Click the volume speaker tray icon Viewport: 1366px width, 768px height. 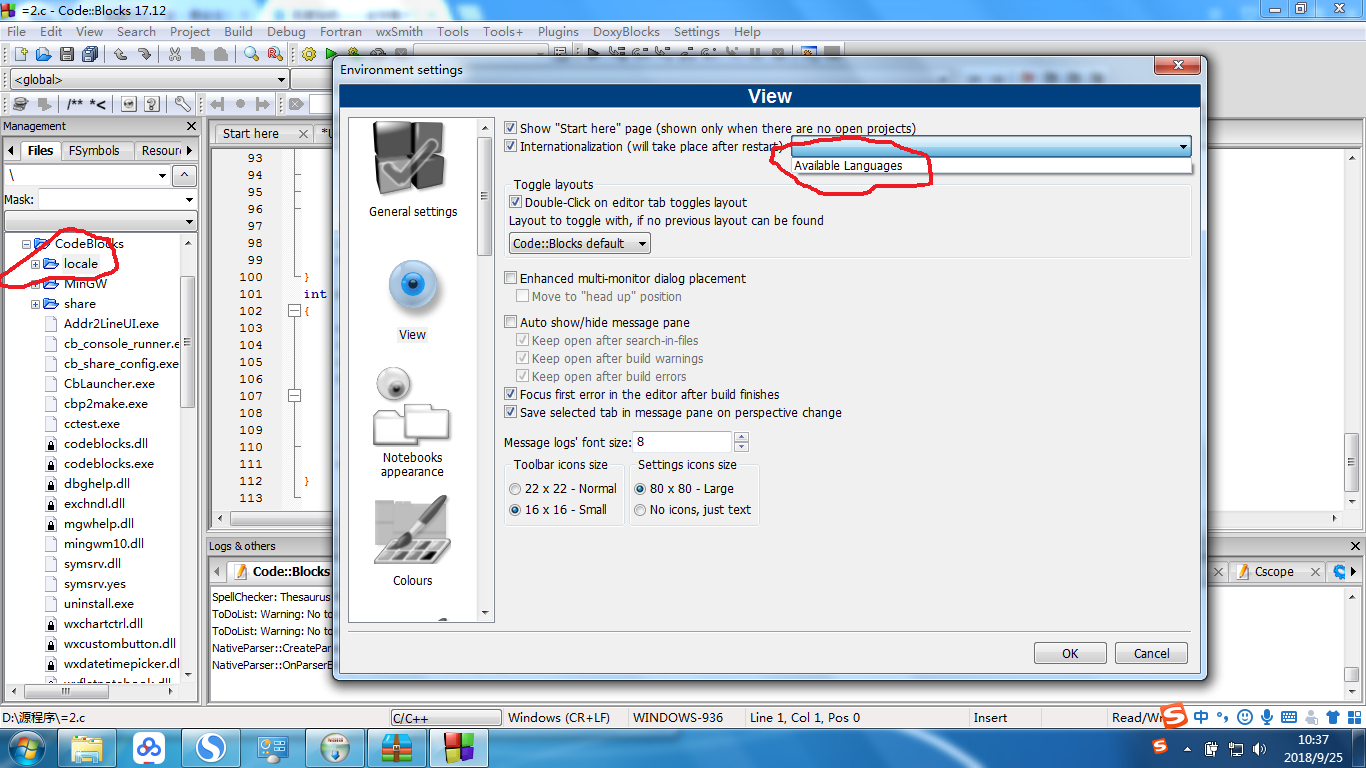pos(1259,747)
